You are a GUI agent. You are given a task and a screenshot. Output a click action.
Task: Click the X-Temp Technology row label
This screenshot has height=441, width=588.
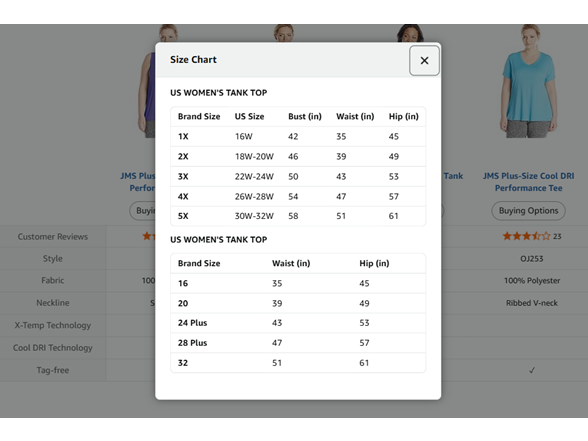(x=52, y=325)
